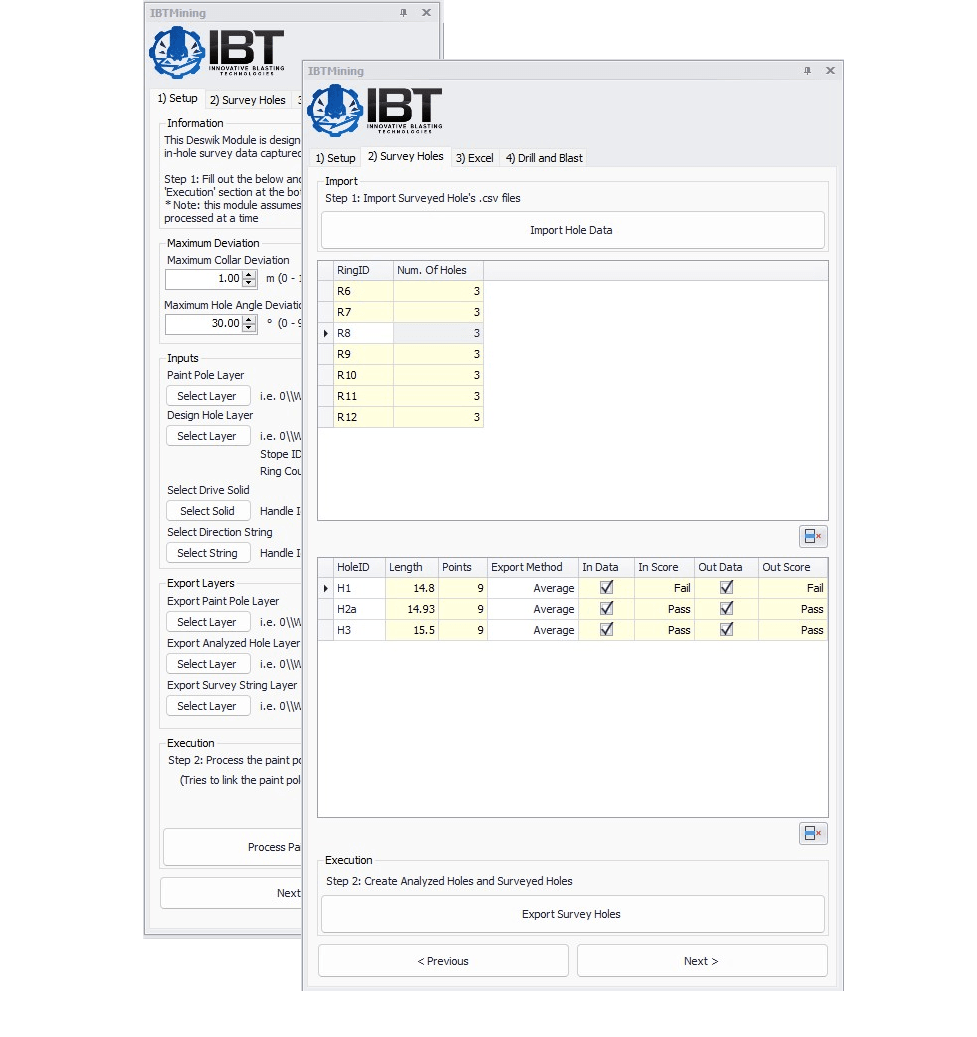Switch to the 3) Excel tab
Screen dimensions: 977x1037
pos(474,158)
